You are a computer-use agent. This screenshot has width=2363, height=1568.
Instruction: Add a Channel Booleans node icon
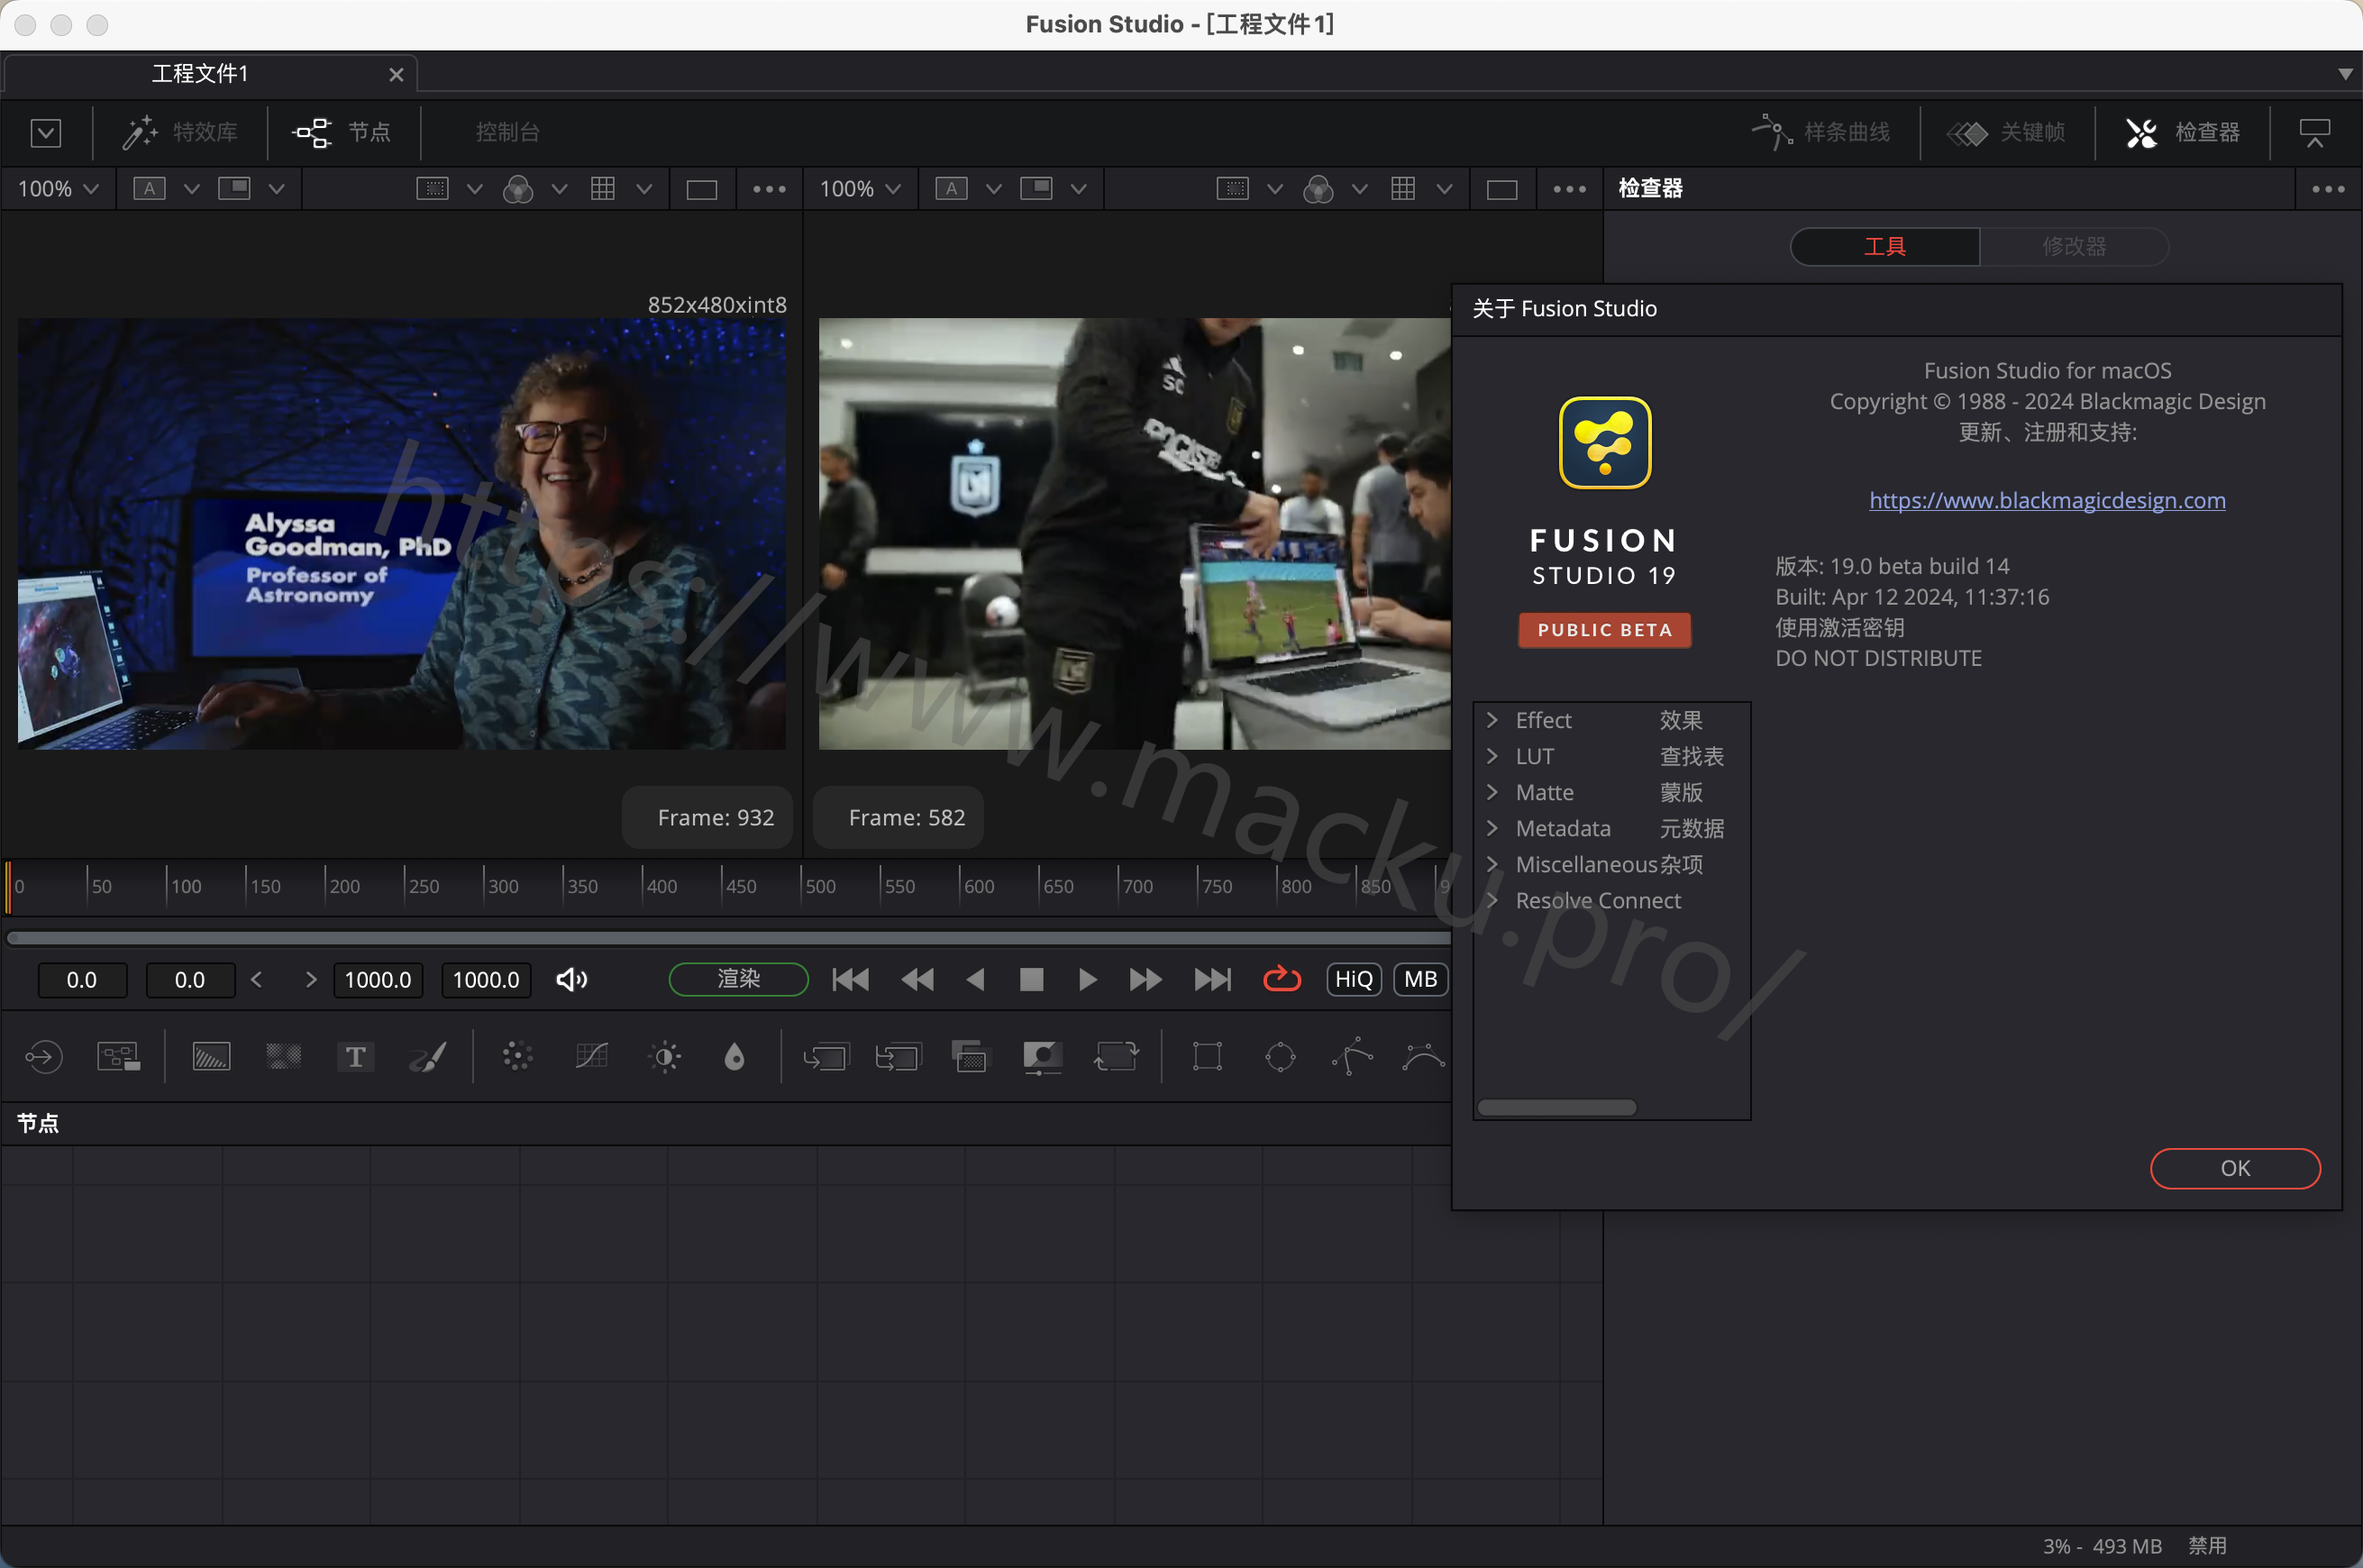click(x=898, y=1057)
